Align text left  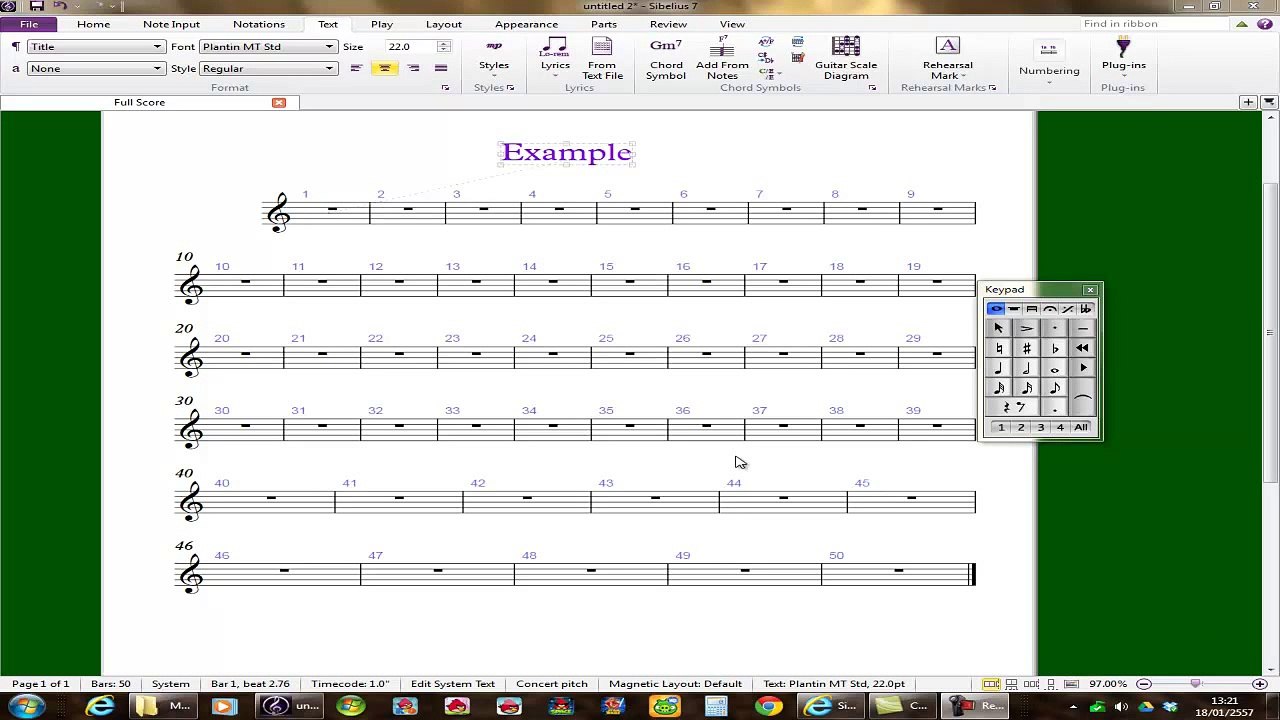pyautogui.click(x=356, y=68)
